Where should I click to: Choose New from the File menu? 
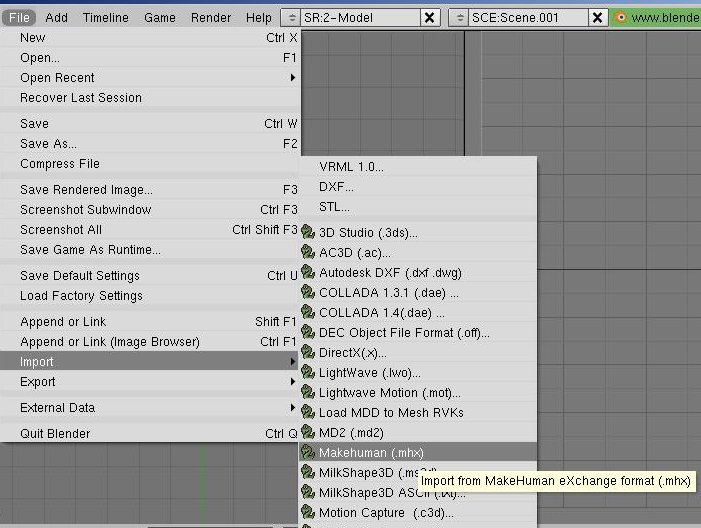150,38
